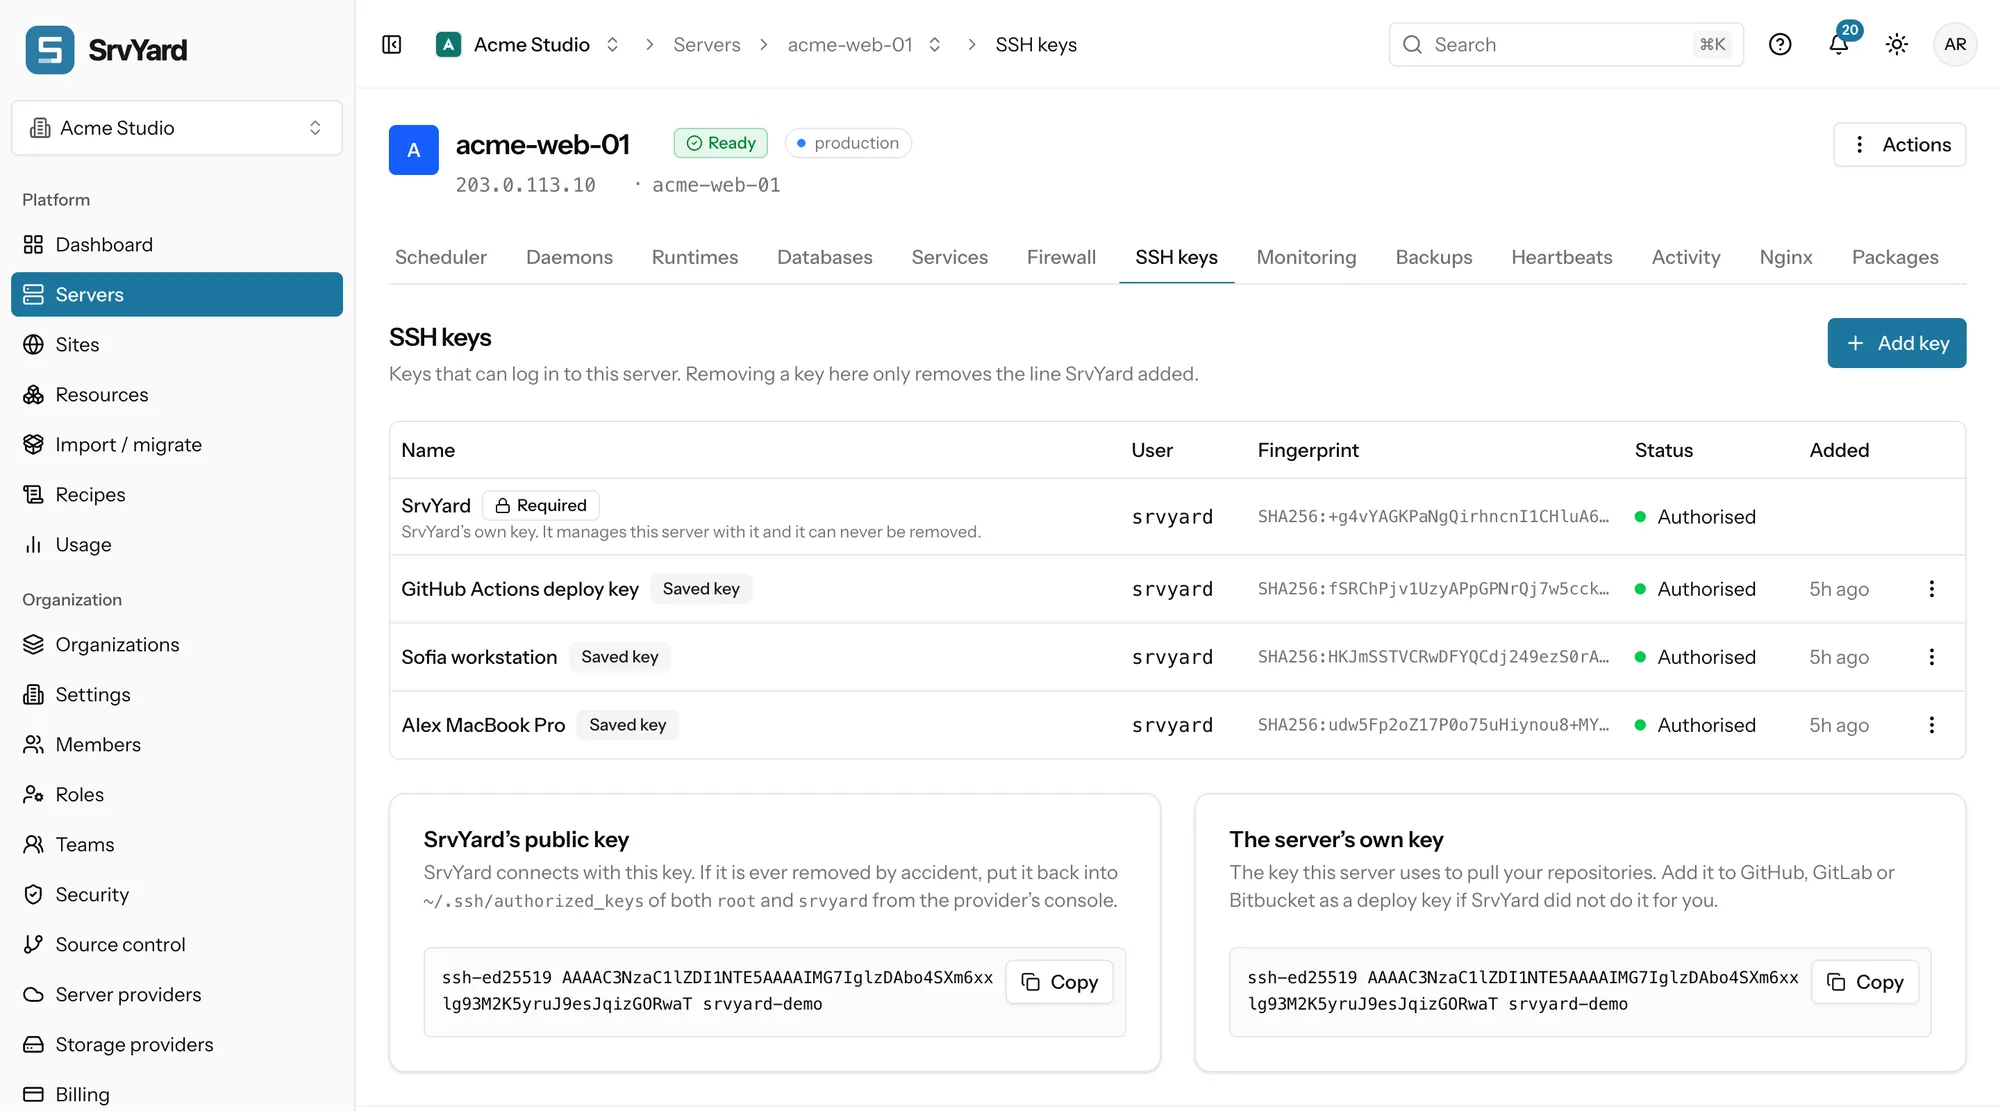Expand the acme-web-01 breadcrumb server switcher
Image resolution: width=2000 pixels, height=1111 pixels.
coord(935,45)
